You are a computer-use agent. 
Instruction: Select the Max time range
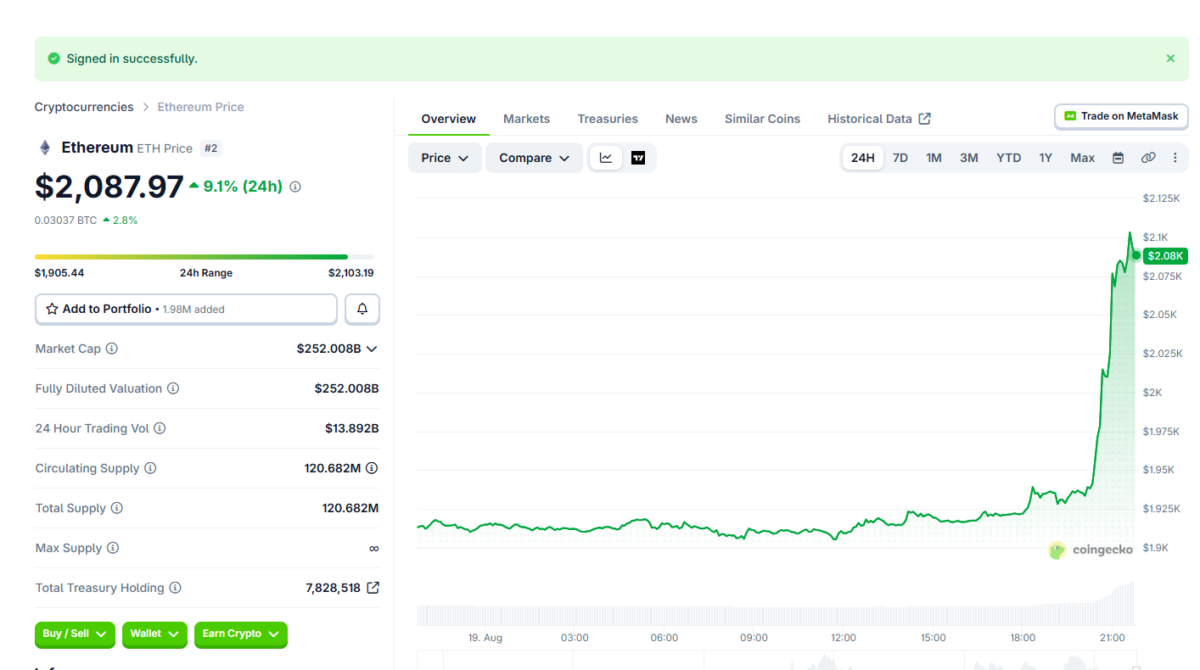coord(1082,158)
